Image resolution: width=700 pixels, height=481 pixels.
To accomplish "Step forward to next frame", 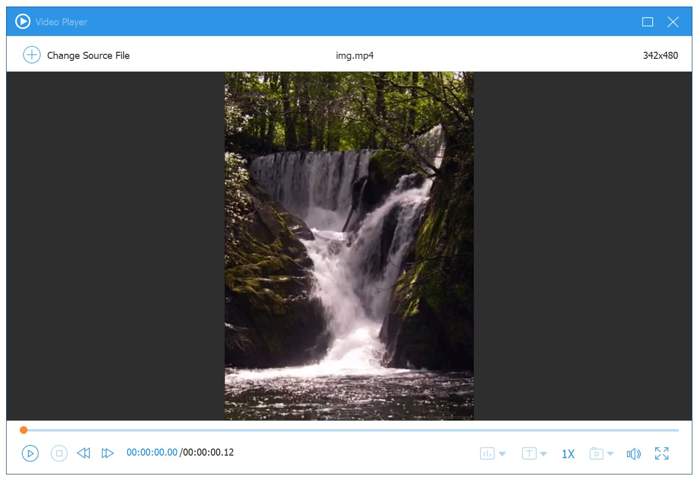I will click(x=108, y=453).
